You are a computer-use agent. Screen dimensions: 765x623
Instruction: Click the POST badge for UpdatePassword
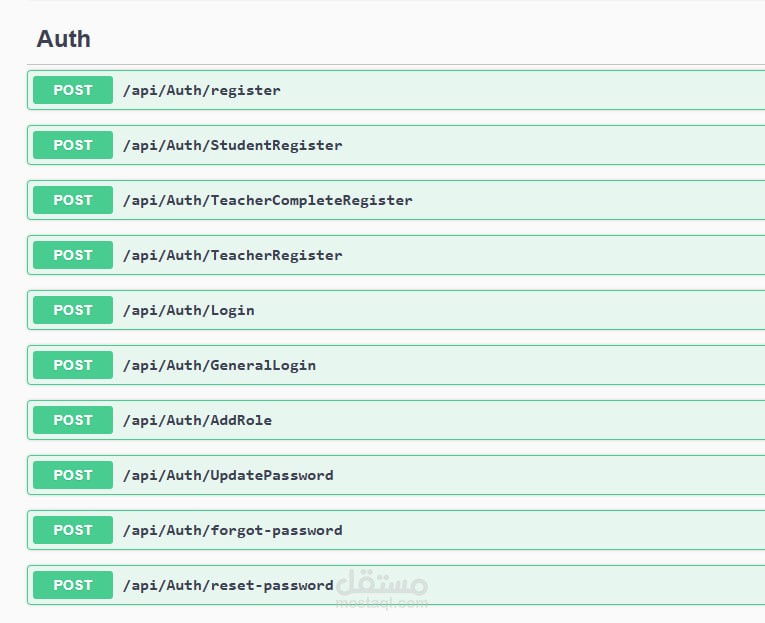pyautogui.click(x=73, y=475)
